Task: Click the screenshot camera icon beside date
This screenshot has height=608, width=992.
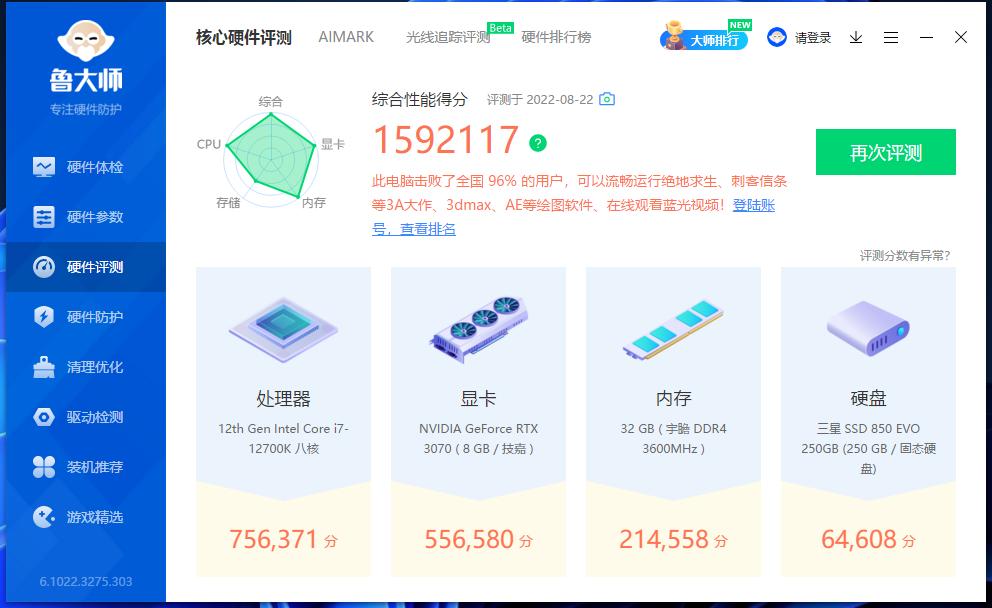Action: pyautogui.click(x=607, y=99)
